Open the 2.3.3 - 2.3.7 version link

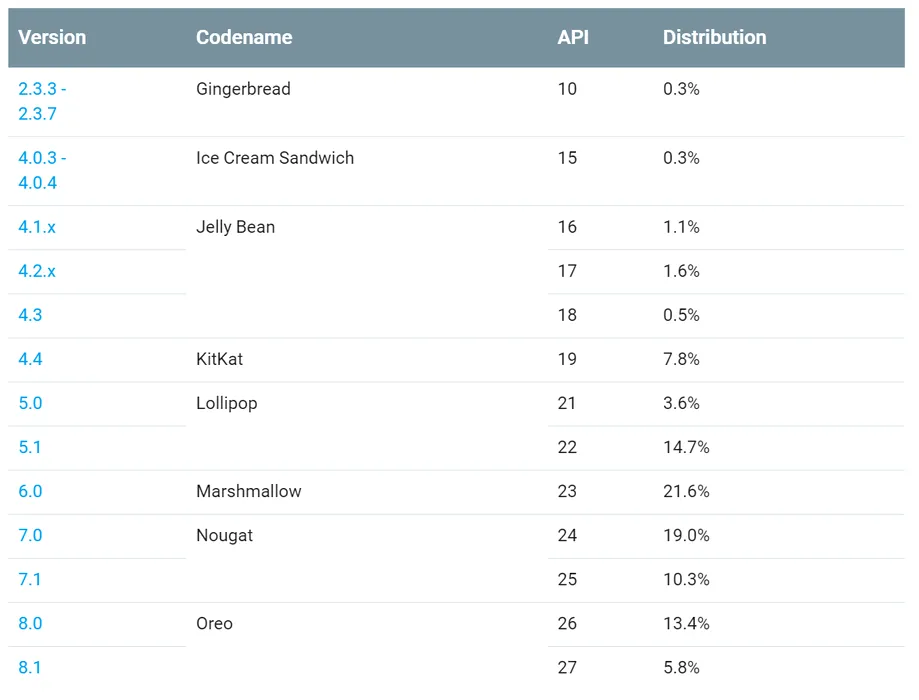coord(42,101)
